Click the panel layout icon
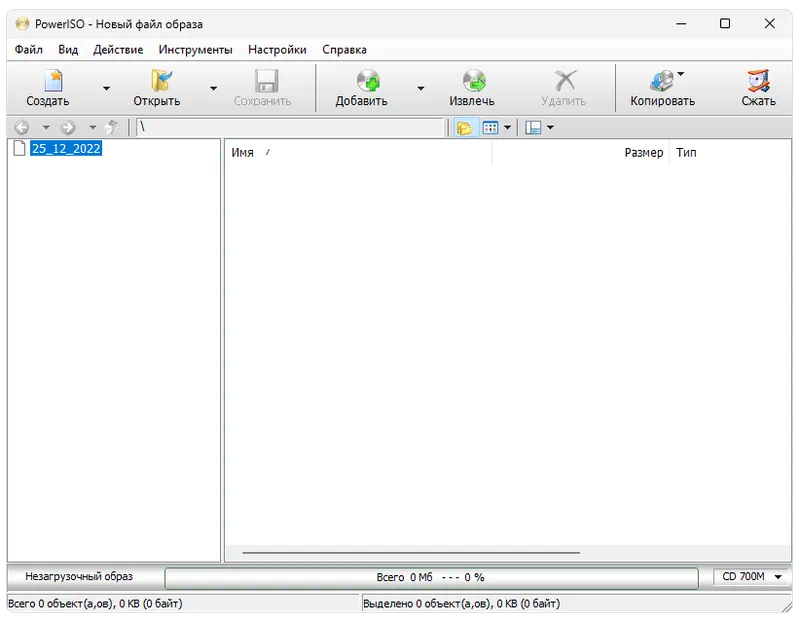The image size is (800, 622). coord(533,128)
